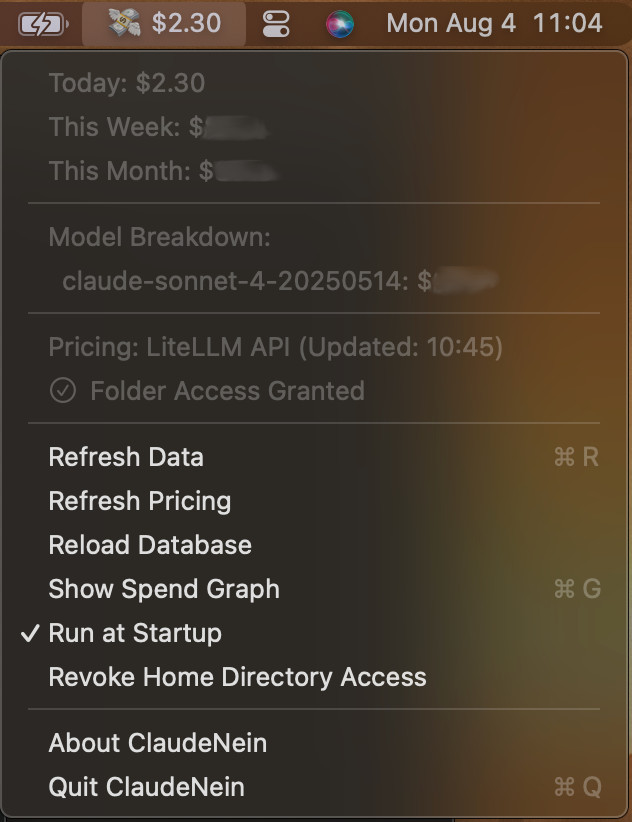The width and height of the screenshot is (632, 822).
Task: Click the ClaudeNein money icon in menu bar
Action: pyautogui.click(x=125, y=23)
